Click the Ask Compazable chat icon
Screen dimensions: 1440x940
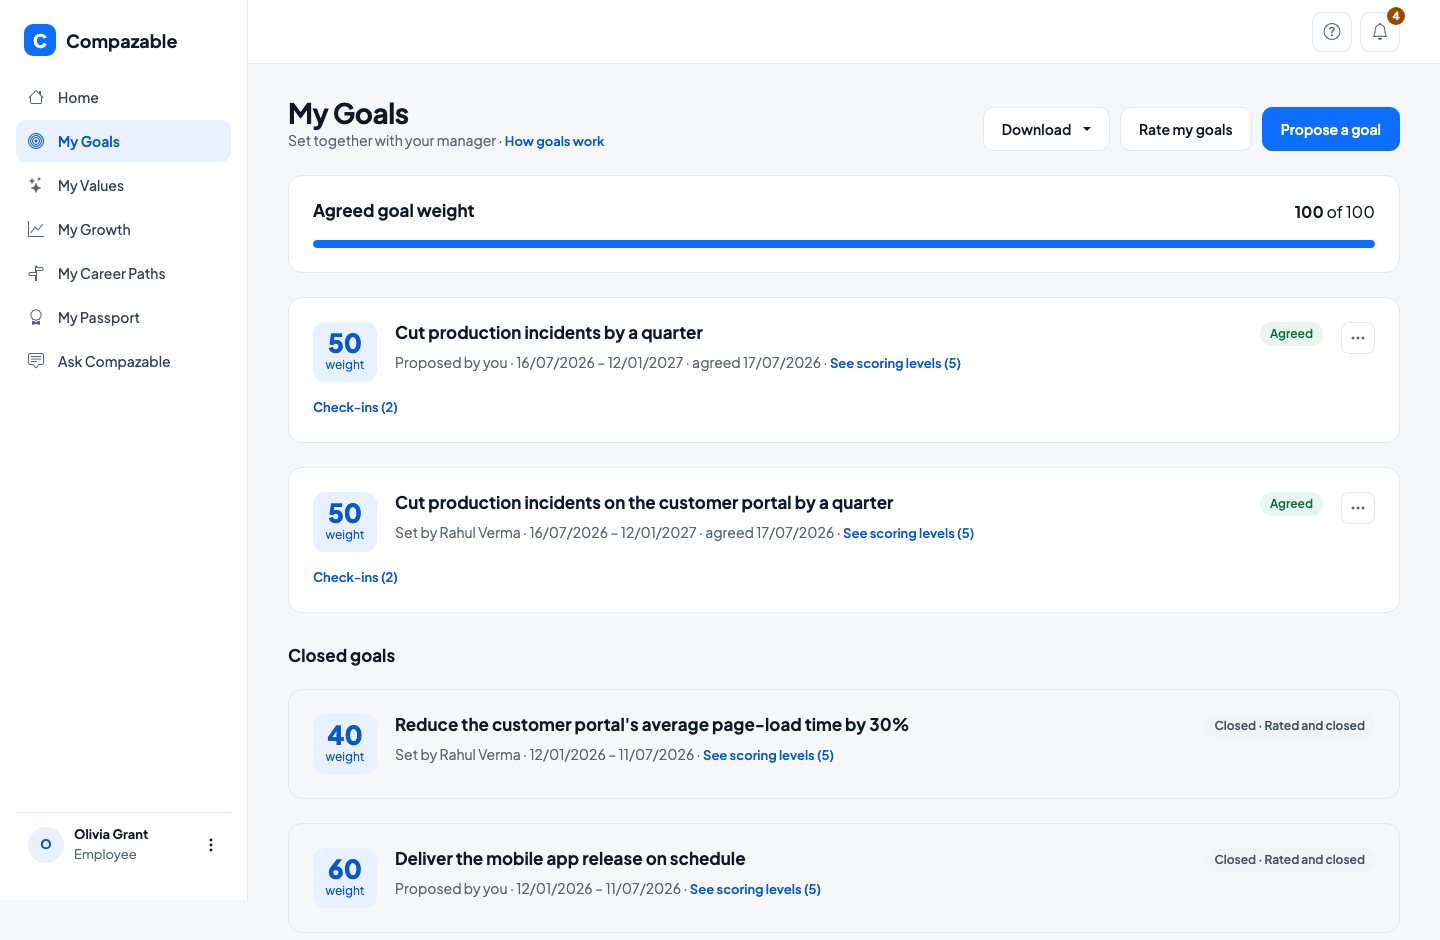(x=36, y=361)
